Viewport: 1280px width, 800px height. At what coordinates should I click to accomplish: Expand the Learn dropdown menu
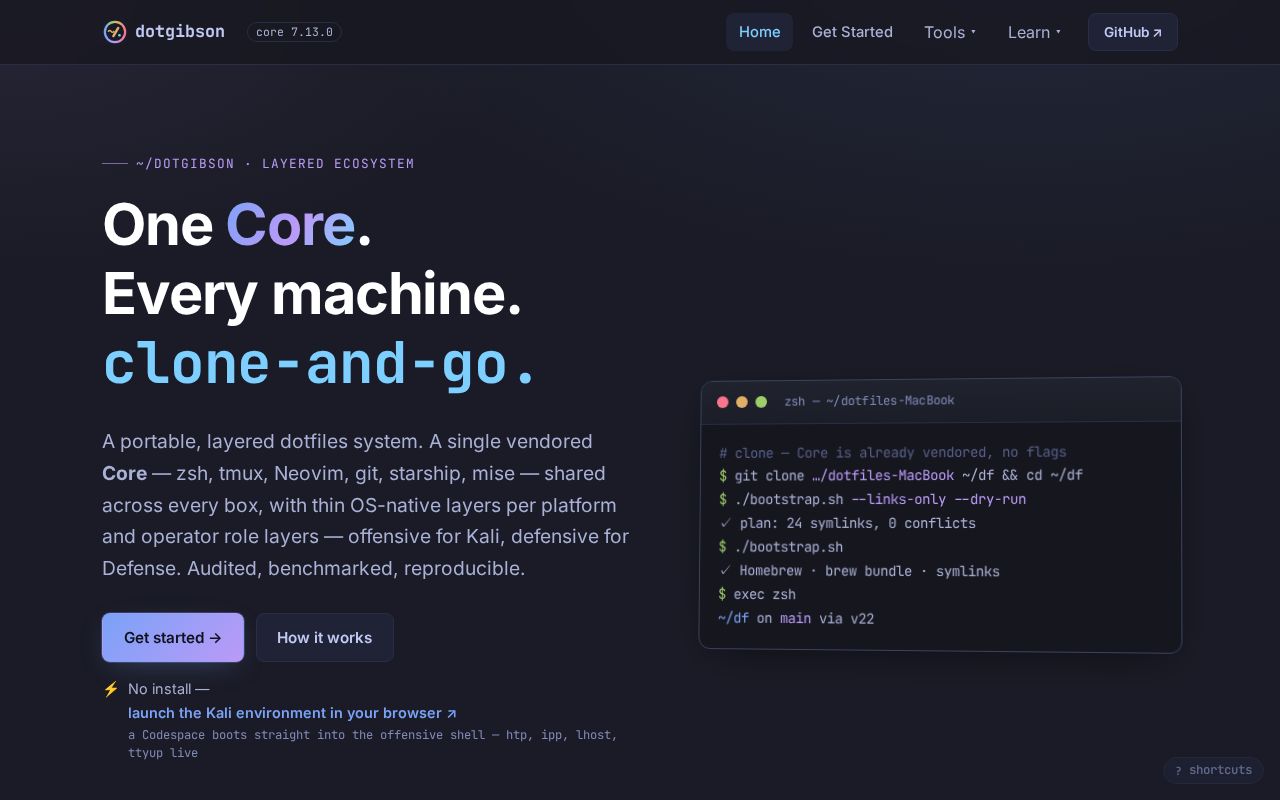coord(1034,32)
